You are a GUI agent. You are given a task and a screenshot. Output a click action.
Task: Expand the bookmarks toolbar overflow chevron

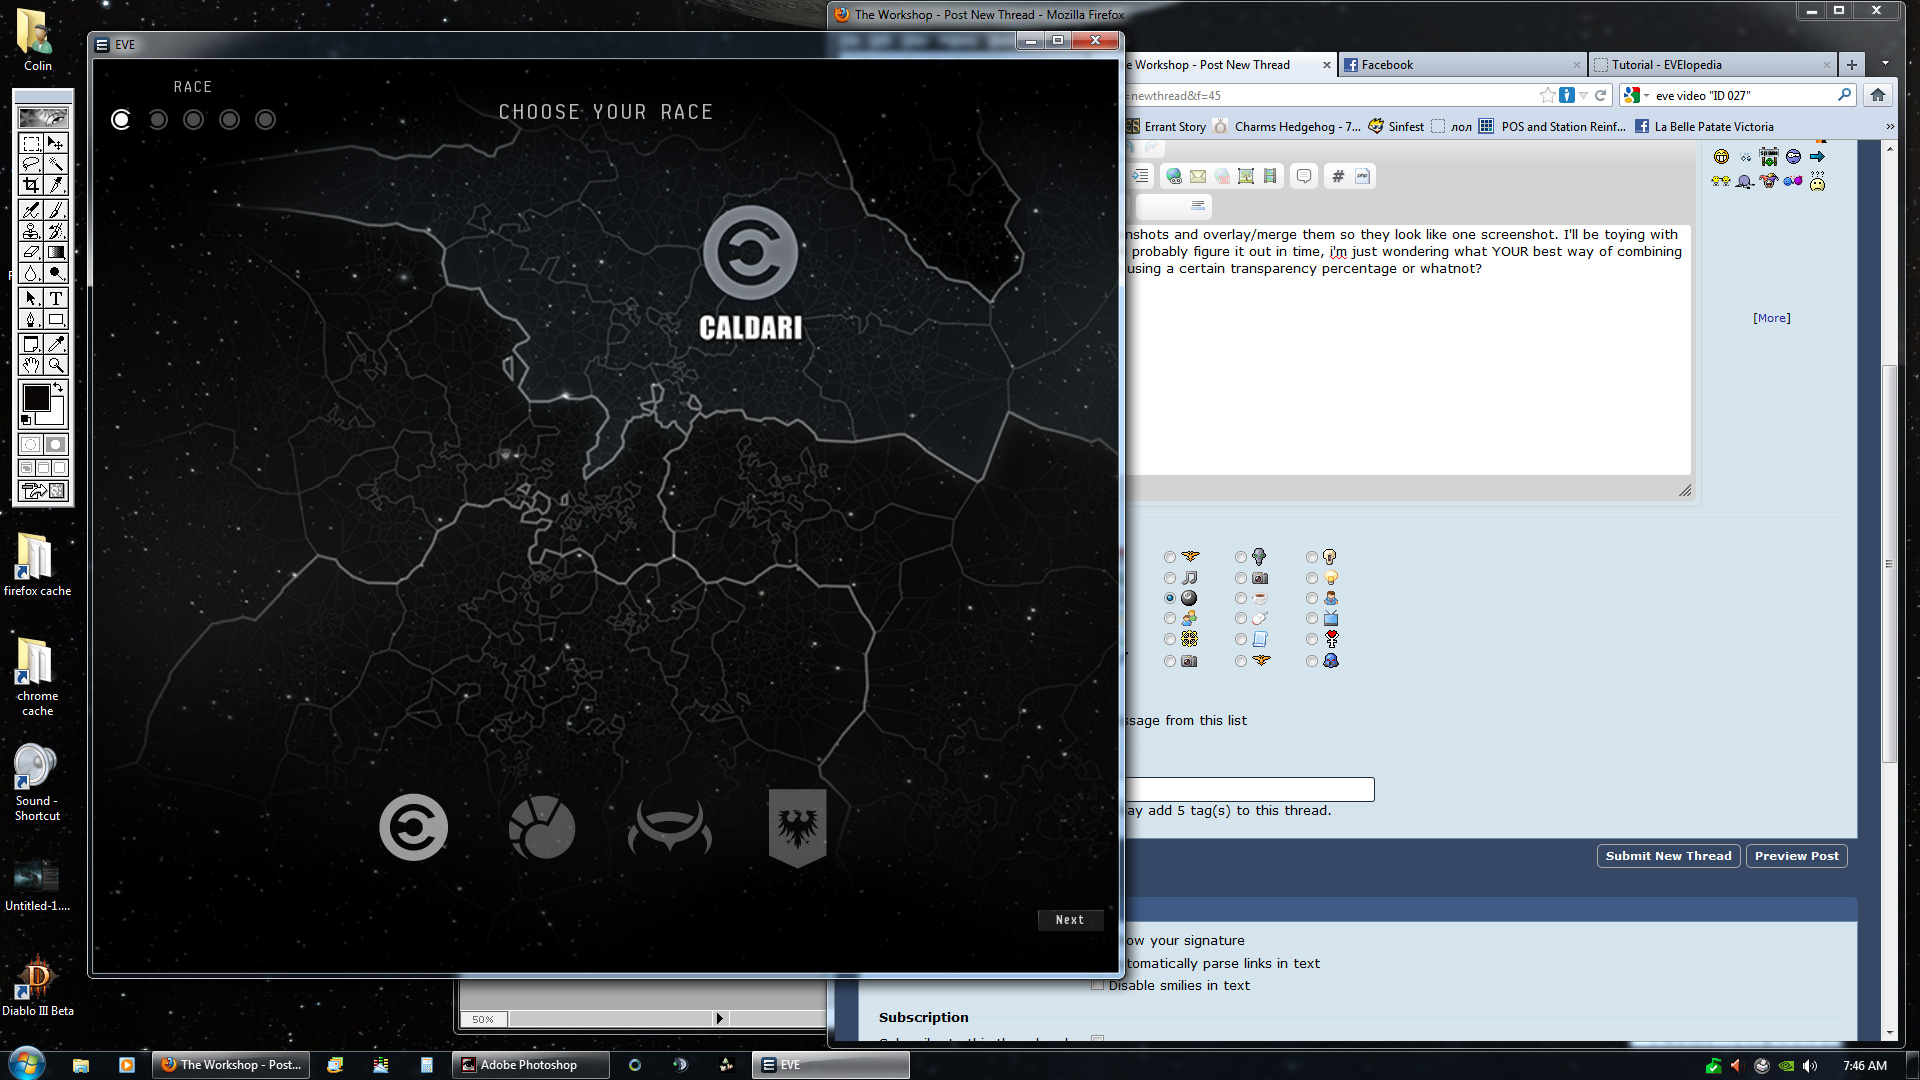[1889, 127]
